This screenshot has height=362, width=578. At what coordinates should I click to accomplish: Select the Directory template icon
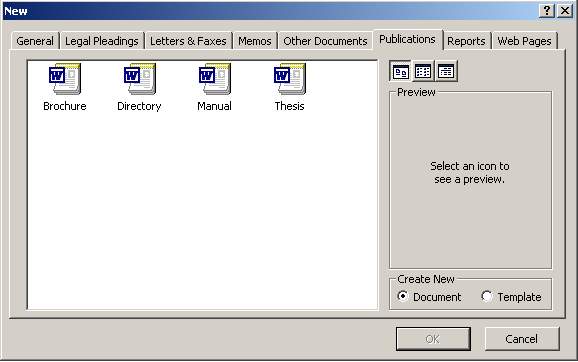[139, 79]
